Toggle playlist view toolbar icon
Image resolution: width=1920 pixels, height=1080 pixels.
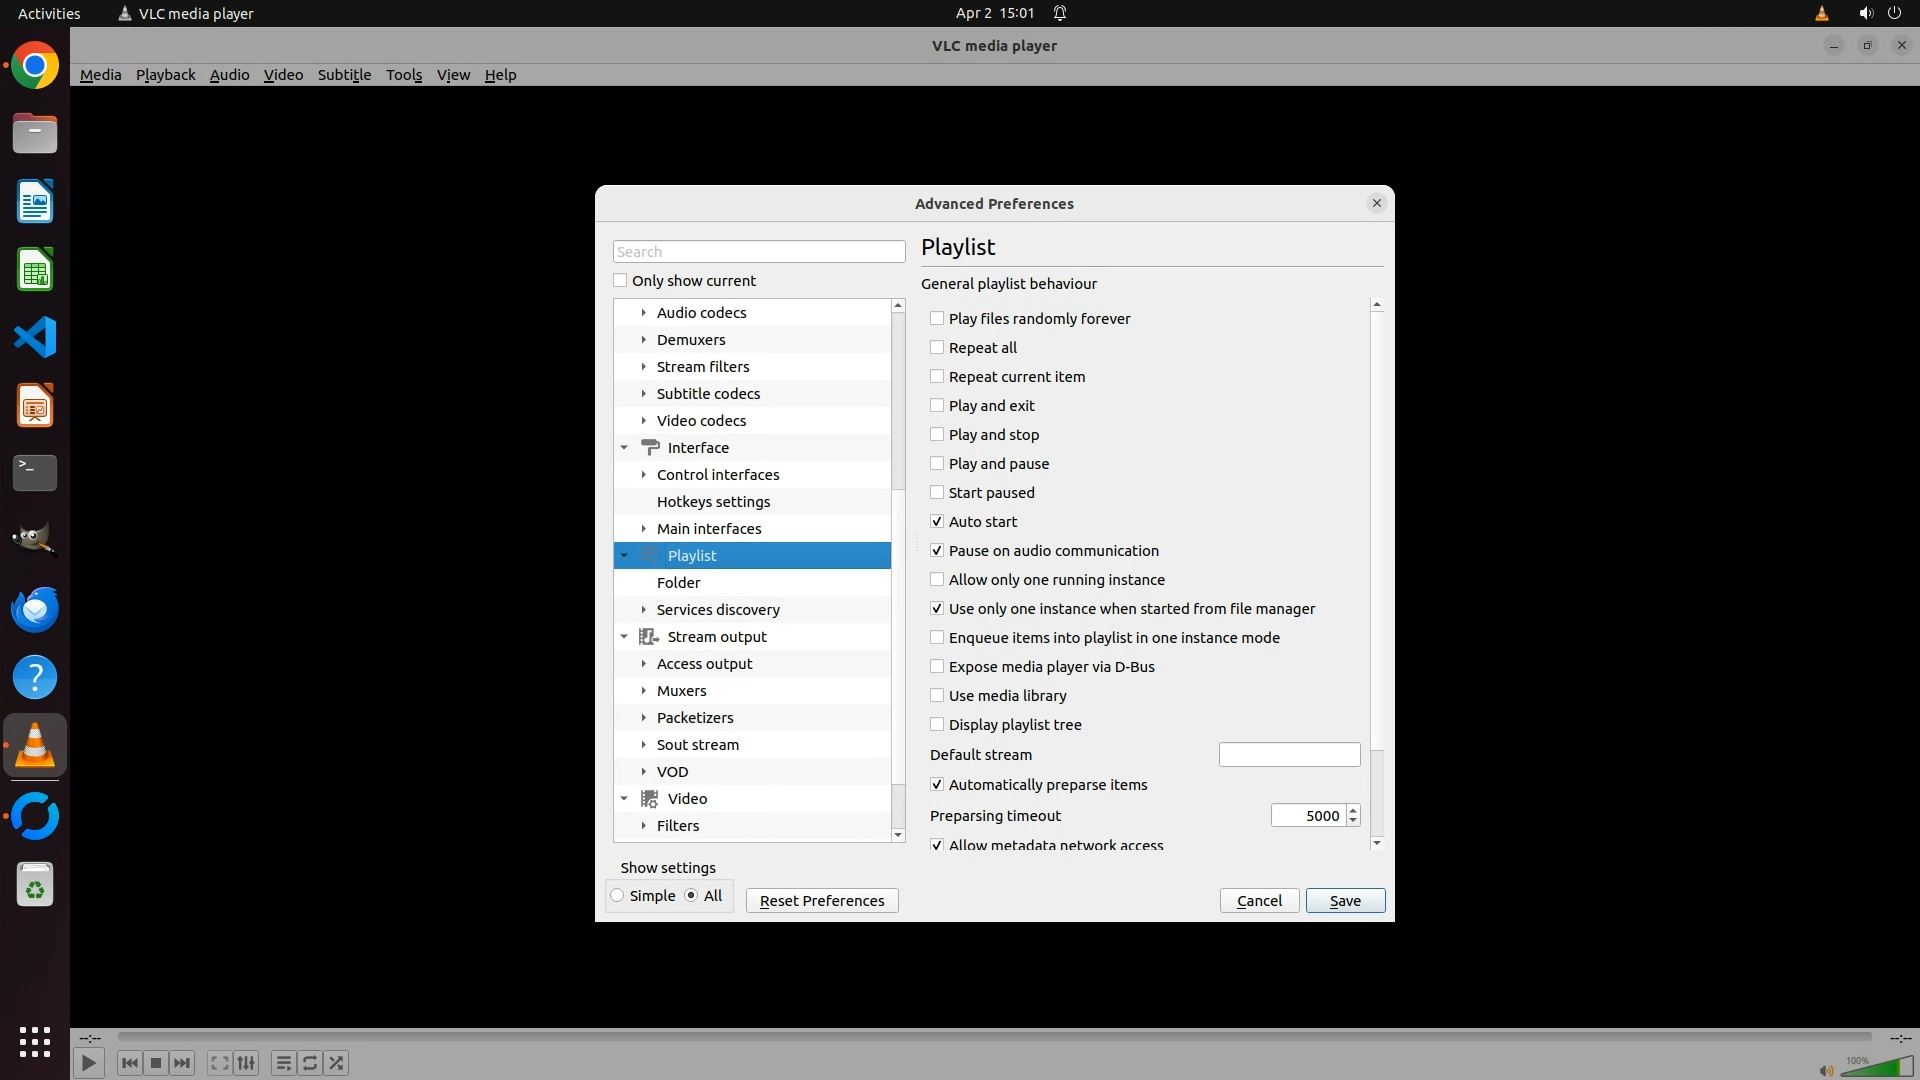pos(283,1063)
